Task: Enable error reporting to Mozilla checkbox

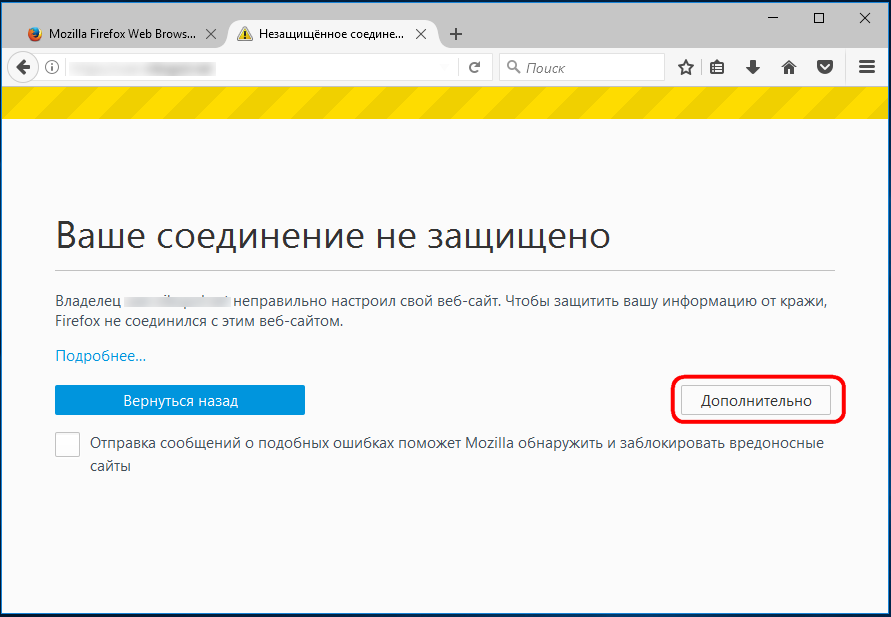Action: click(x=68, y=444)
